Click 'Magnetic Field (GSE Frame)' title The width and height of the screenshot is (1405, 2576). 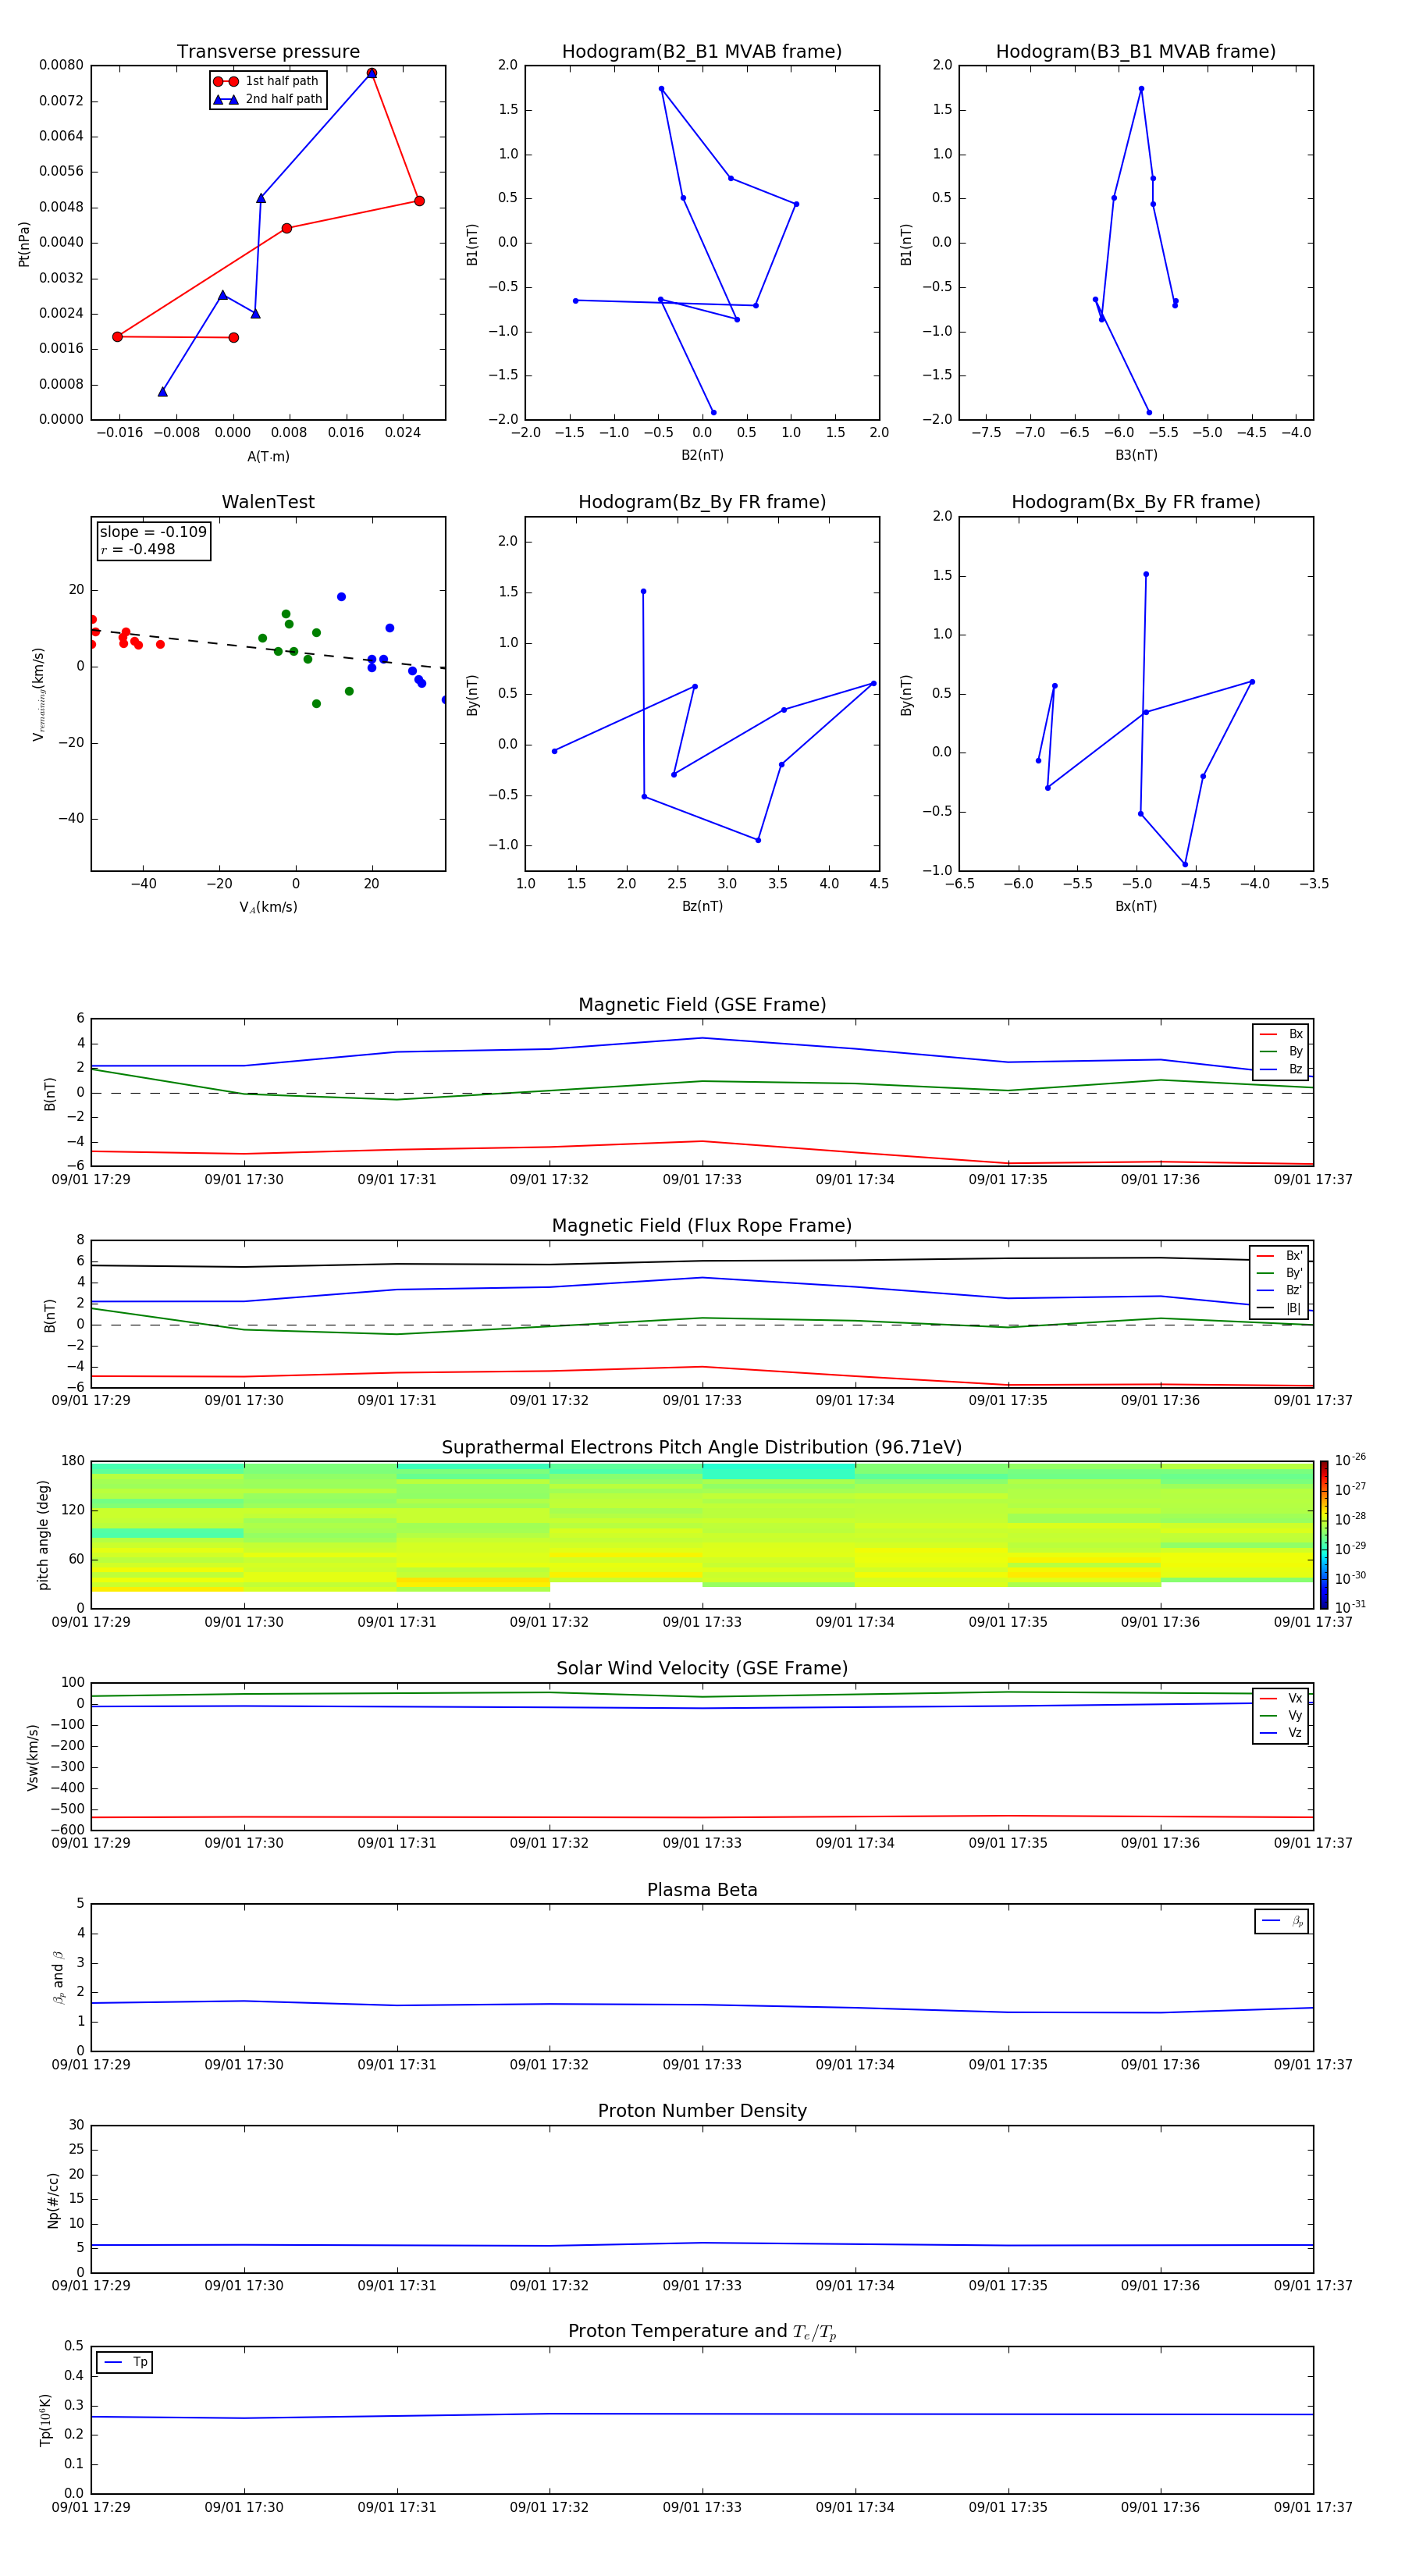pos(702,1005)
